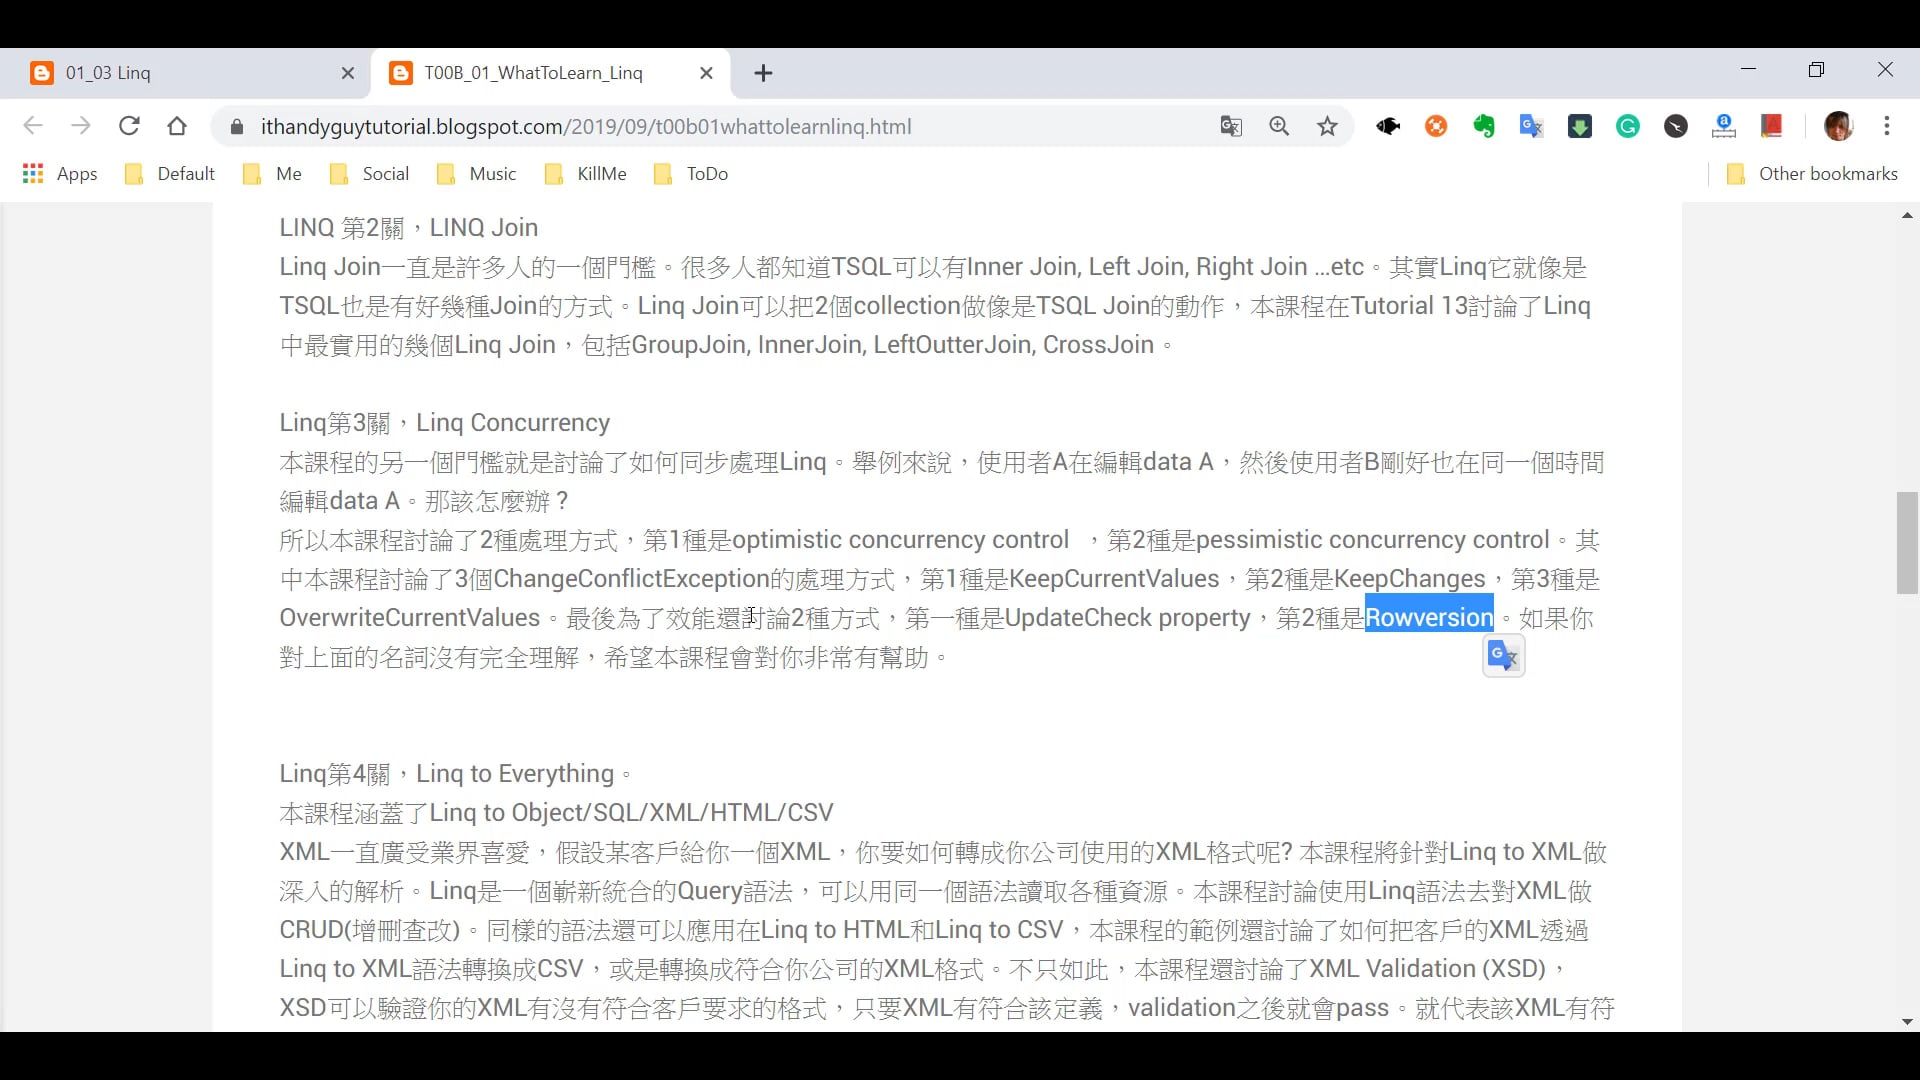The height and width of the screenshot is (1080, 1920).
Task: Bookmark this page with the star icon
Action: (1327, 127)
